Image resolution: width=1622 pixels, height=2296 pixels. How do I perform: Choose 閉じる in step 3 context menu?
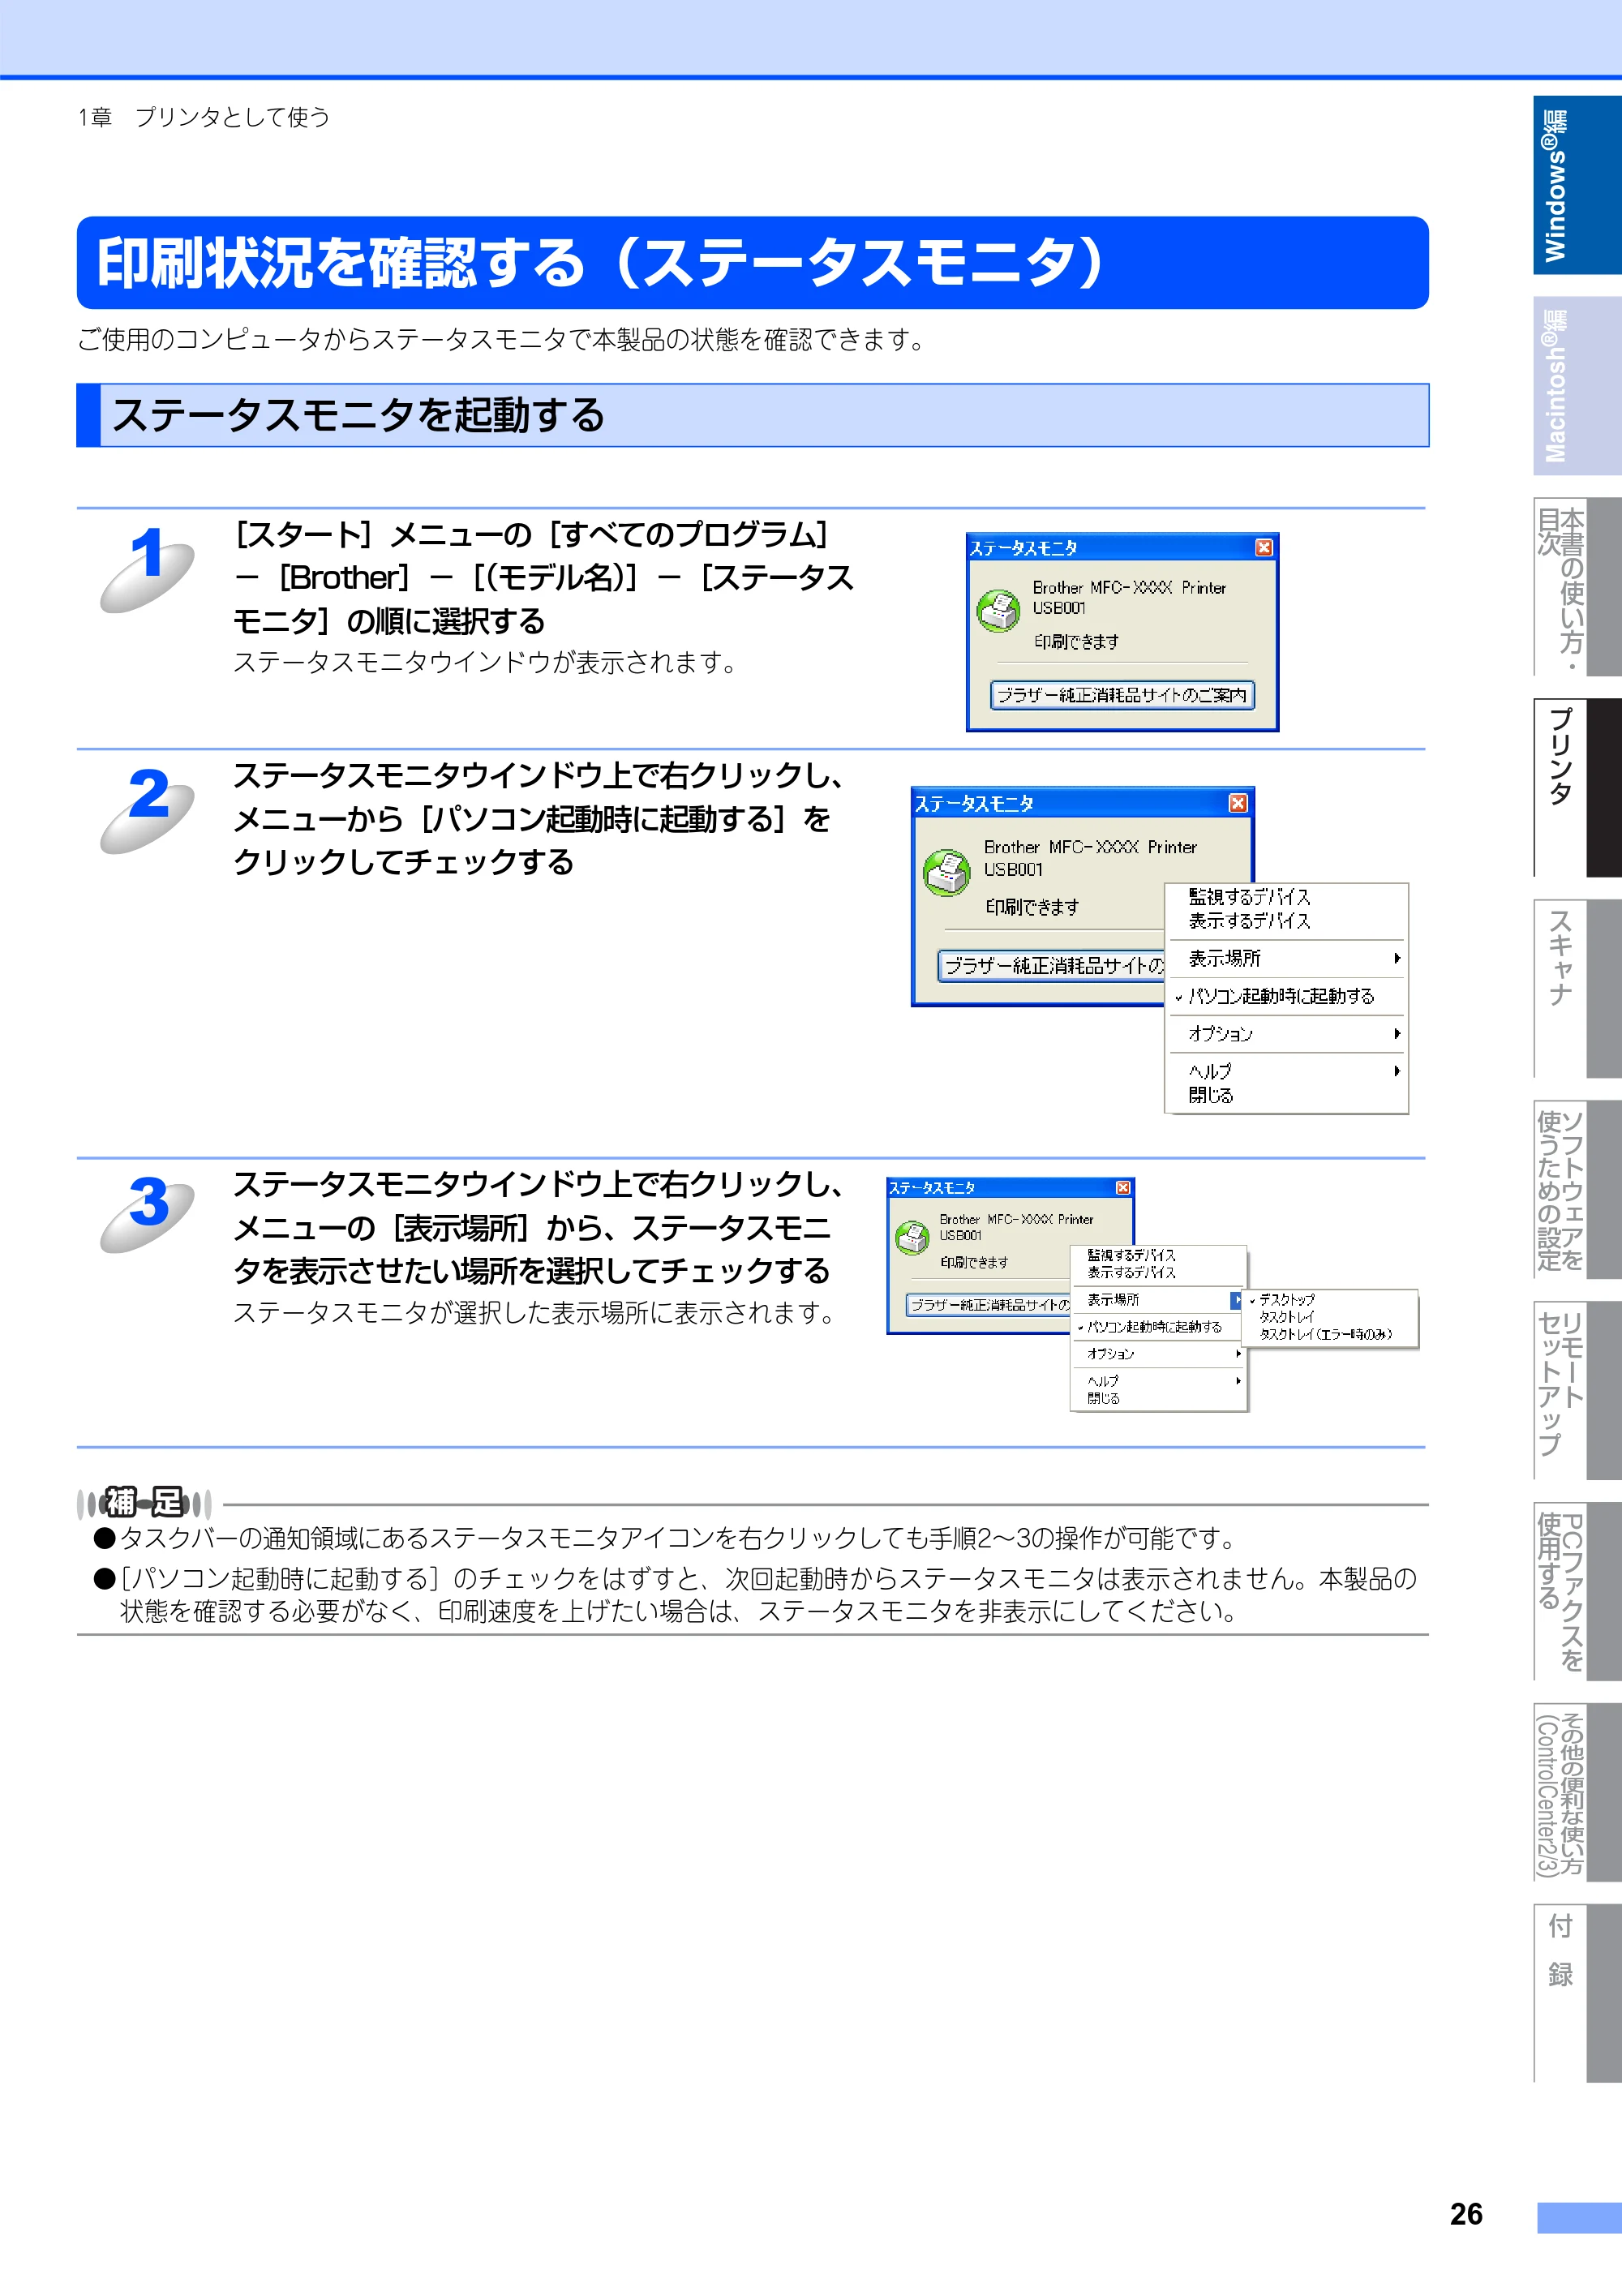coord(1104,1399)
